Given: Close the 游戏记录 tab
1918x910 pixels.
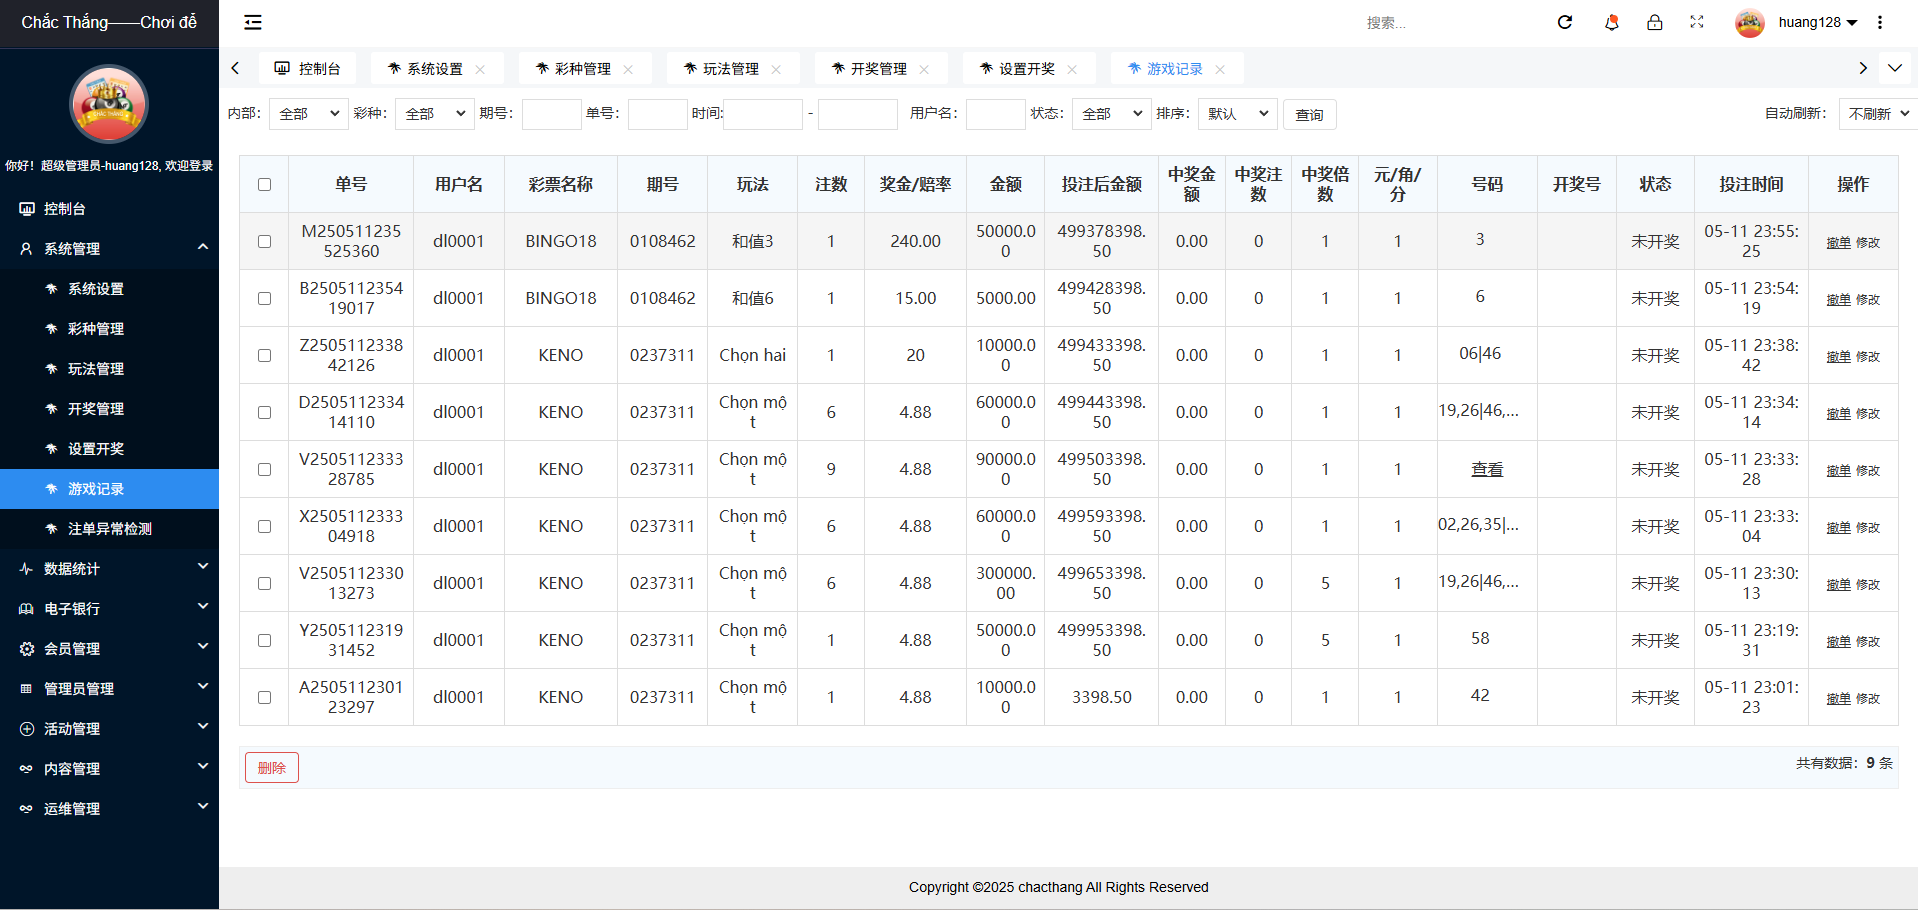Looking at the screenshot, I should pyautogui.click(x=1220, y=69).
